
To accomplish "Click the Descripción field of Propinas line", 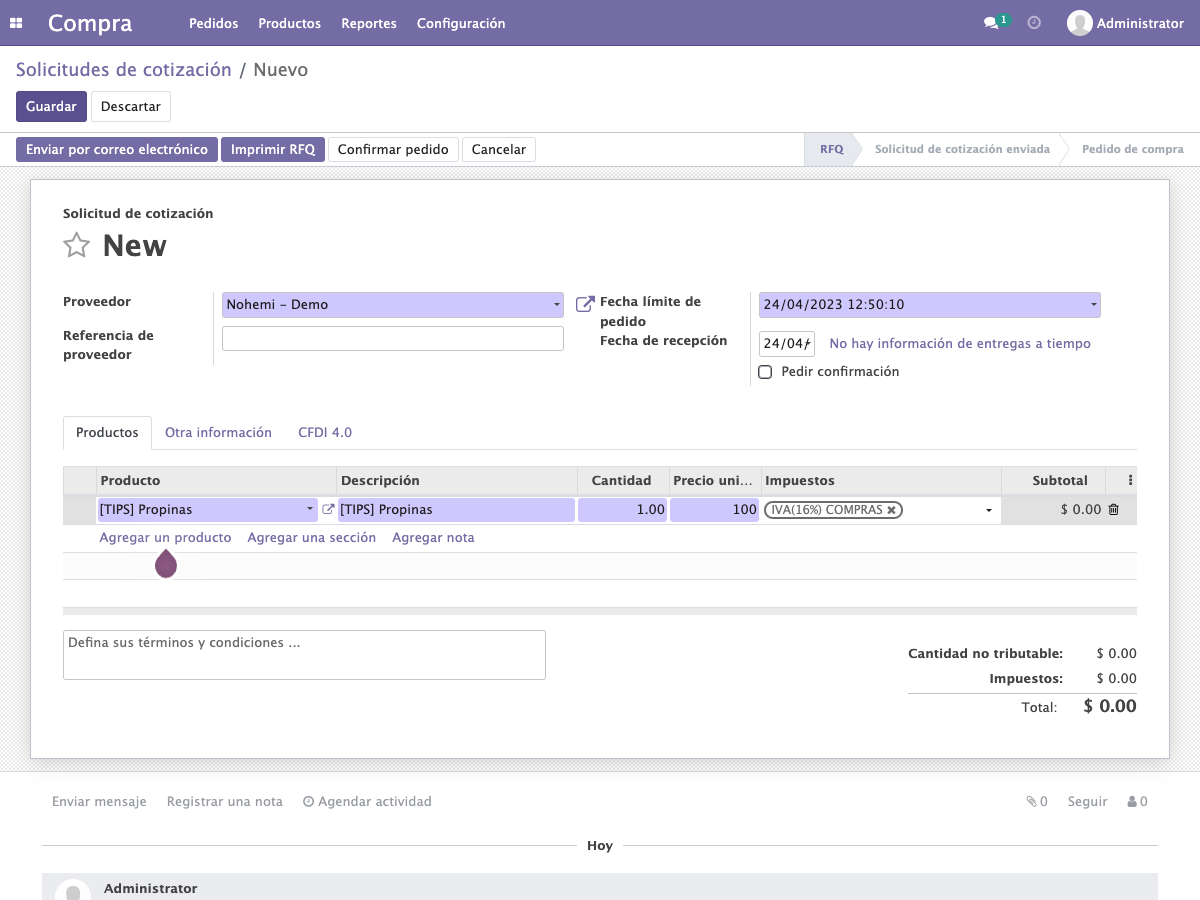I will pos(456,510).
